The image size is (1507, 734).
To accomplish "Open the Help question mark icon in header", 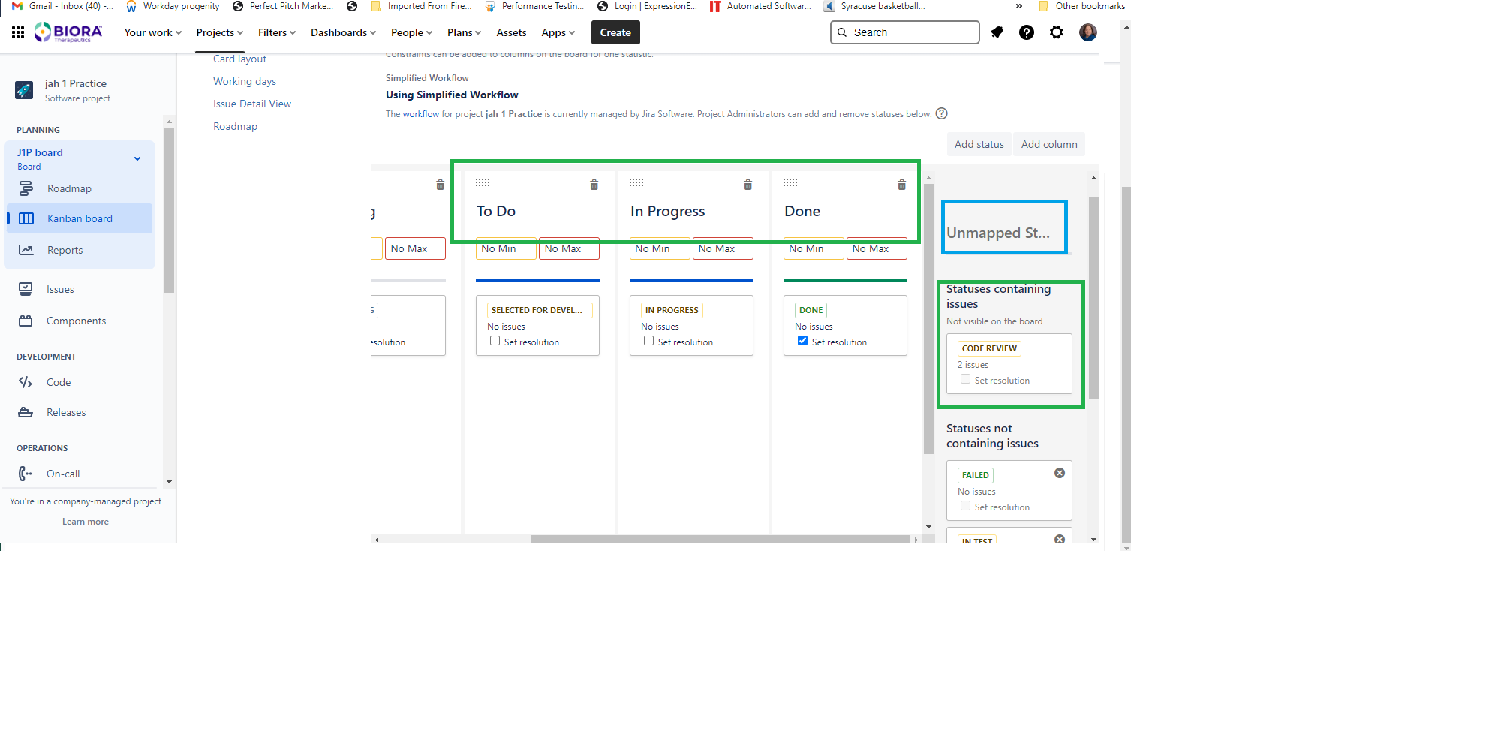I will 1026,32.
